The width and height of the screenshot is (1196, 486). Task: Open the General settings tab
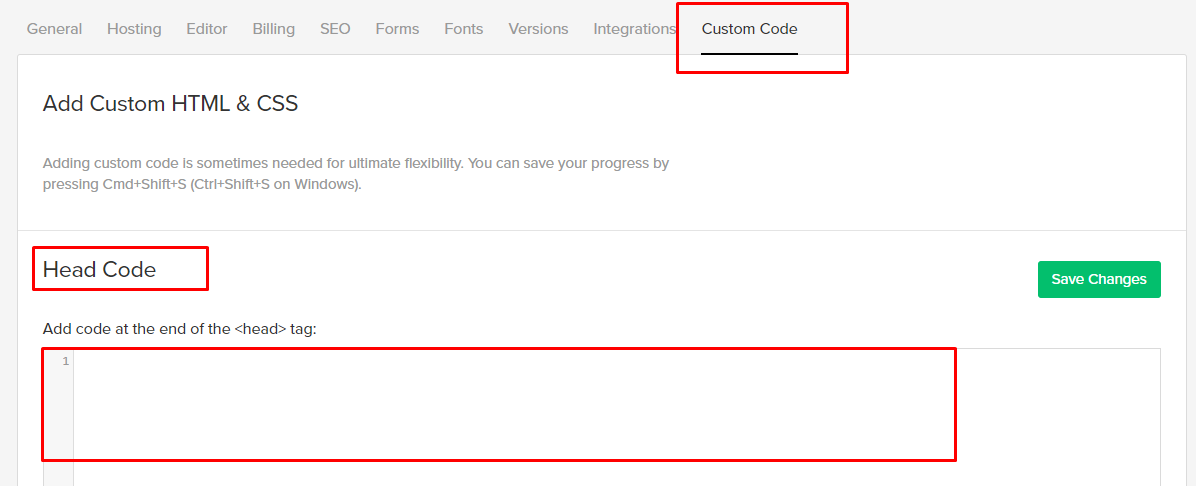pyautogui.click(x=54, y=29)
